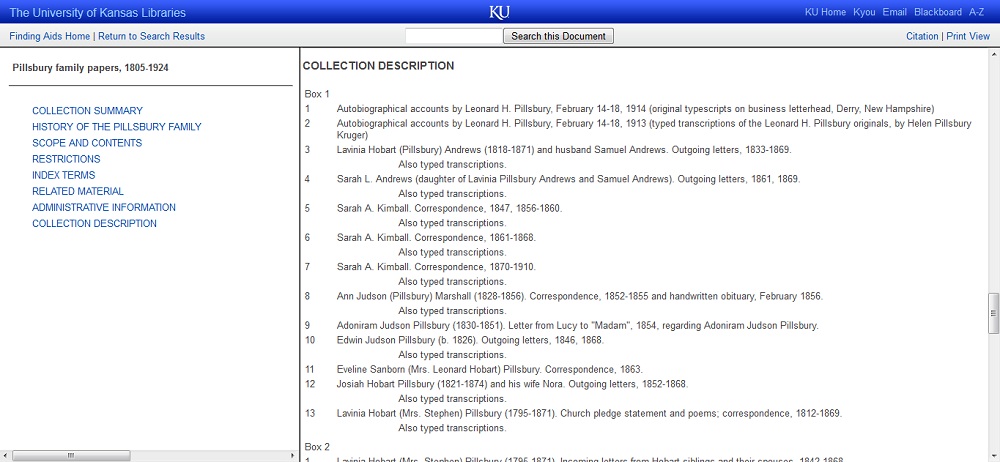The image size is (1000, 462).
Task: Open the Citation link
Action: (922, 36)
